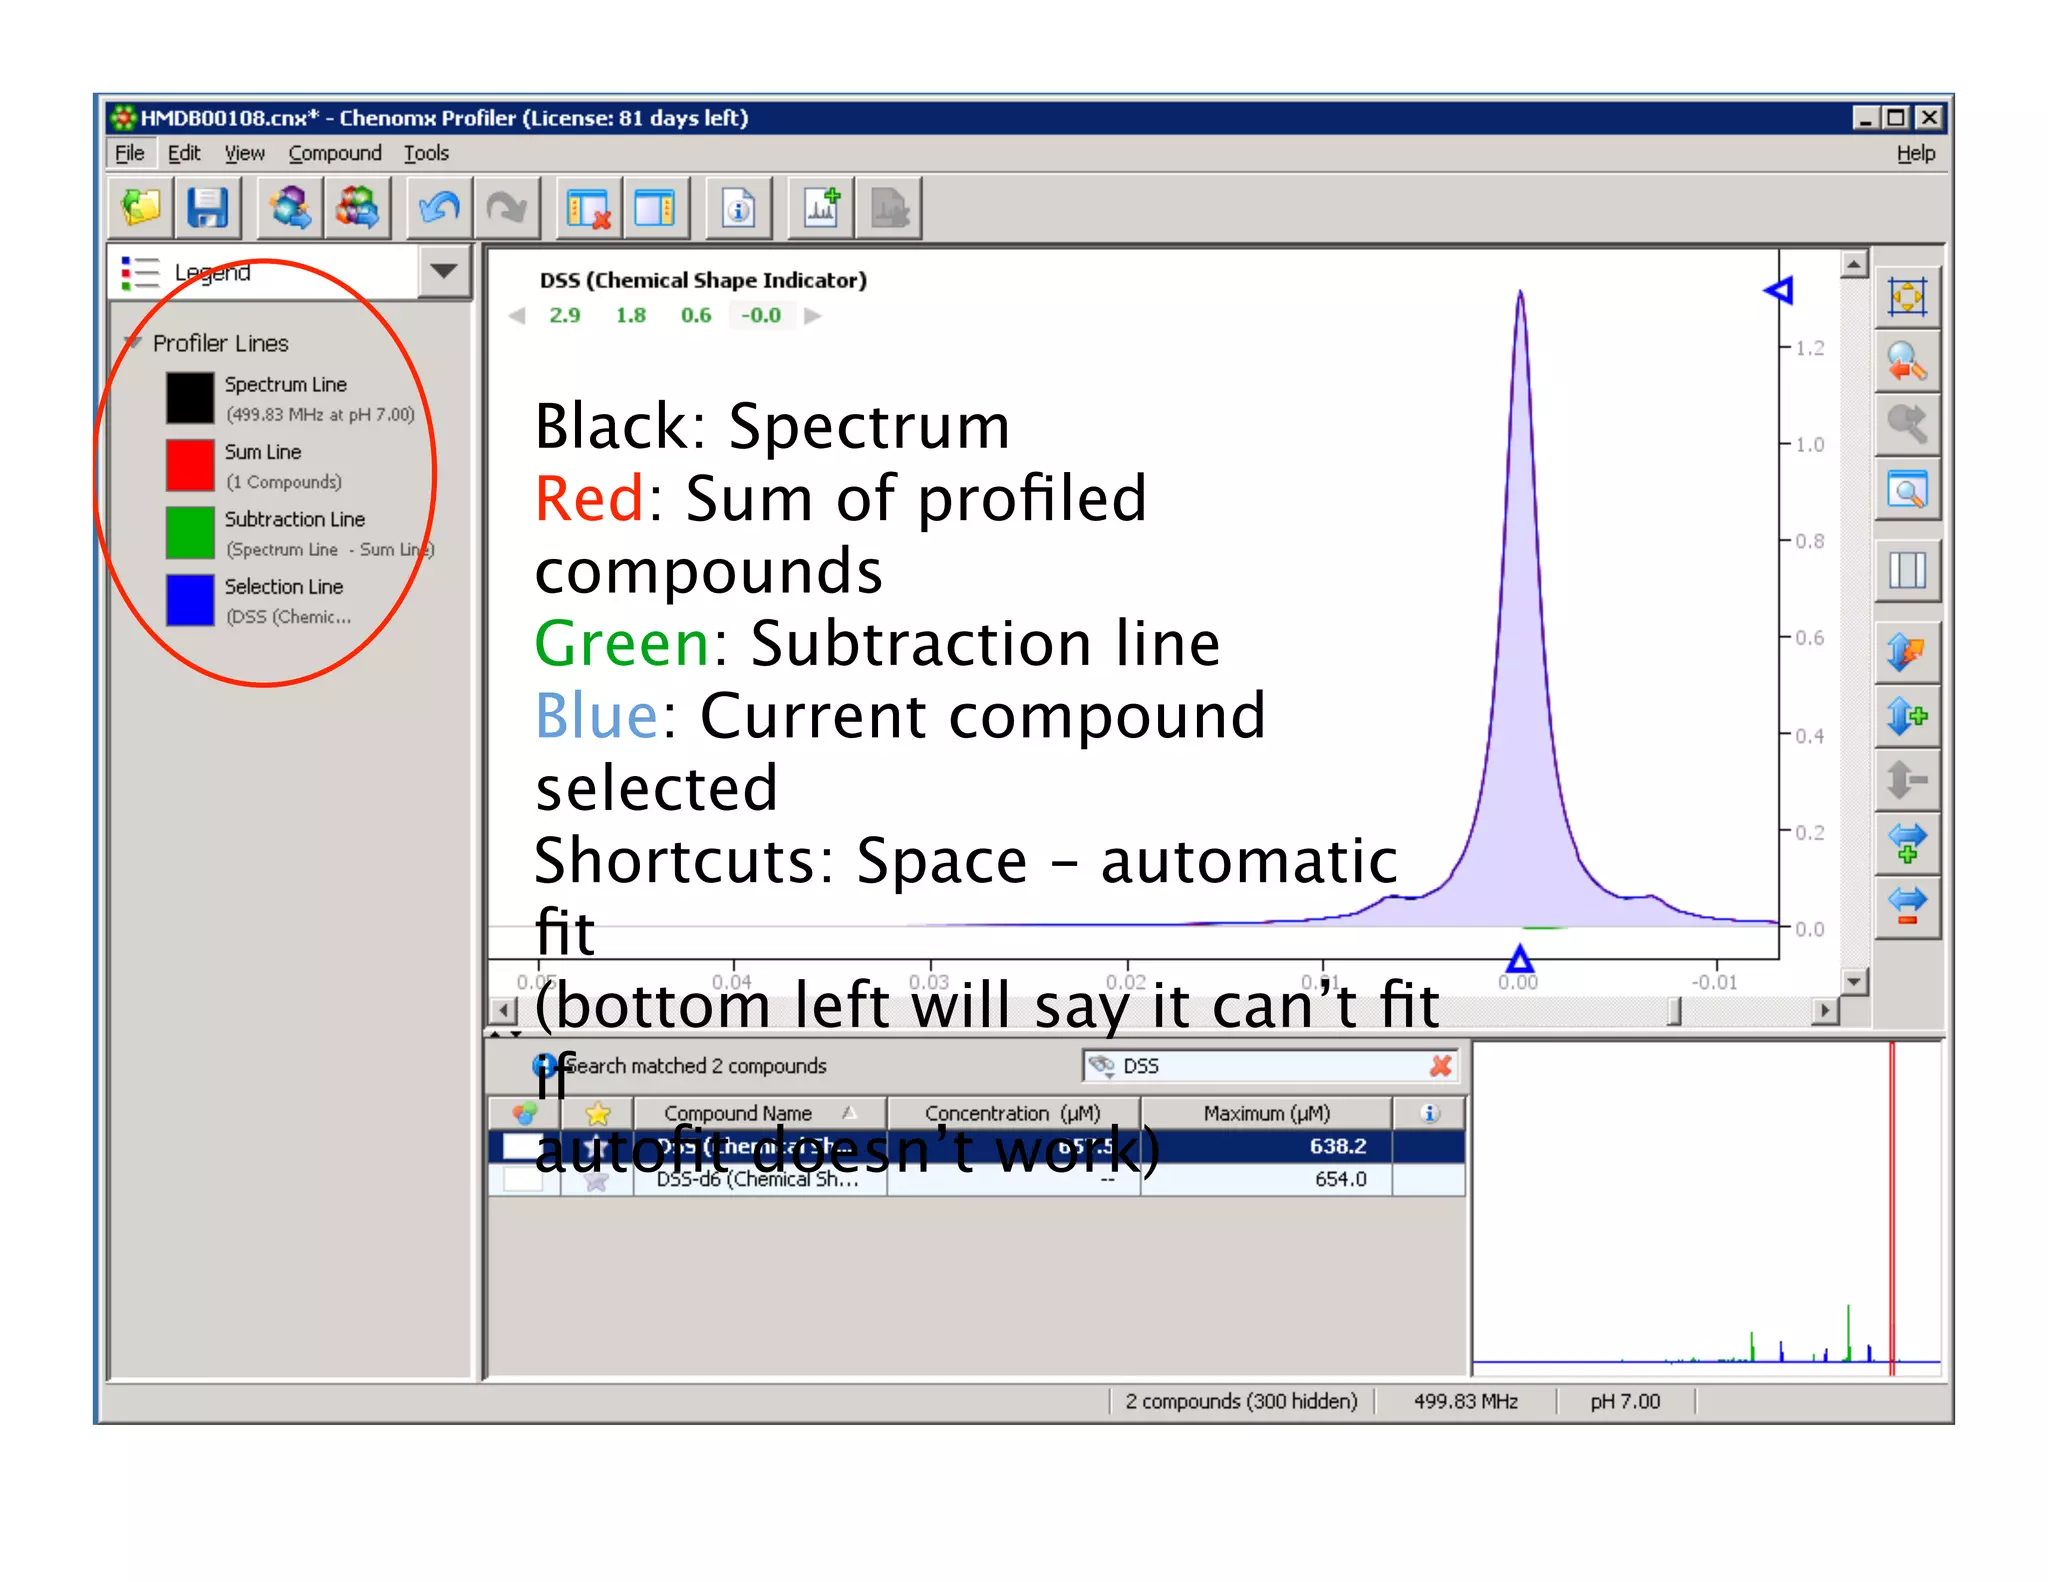Click in the DSS search input field
The width and height of the screenshot is (2048, 1582).
pyautogui.click(x=1270, y=1066)
